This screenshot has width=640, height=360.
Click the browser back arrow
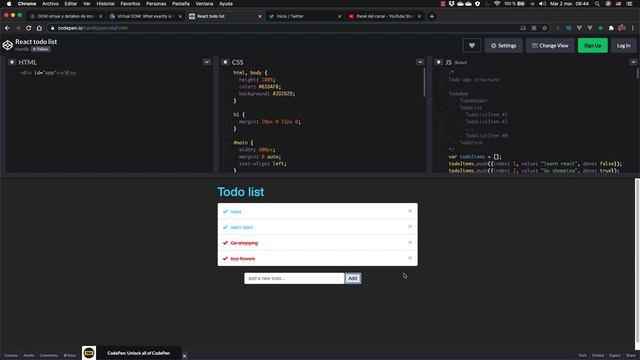click(x=7, y=28)
